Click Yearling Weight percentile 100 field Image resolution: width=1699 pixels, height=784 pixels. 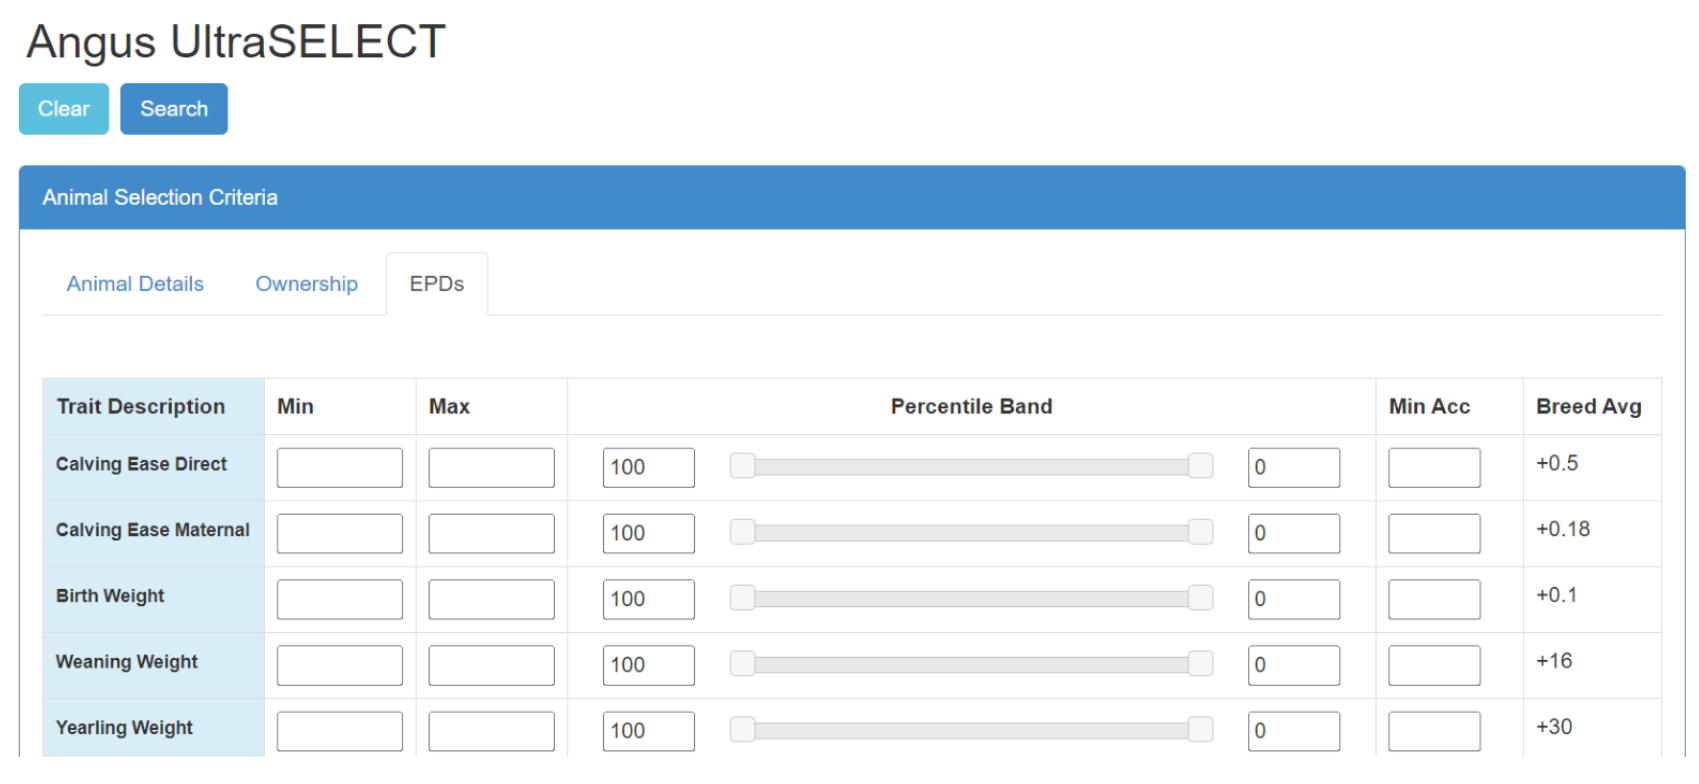pos(648,731)
